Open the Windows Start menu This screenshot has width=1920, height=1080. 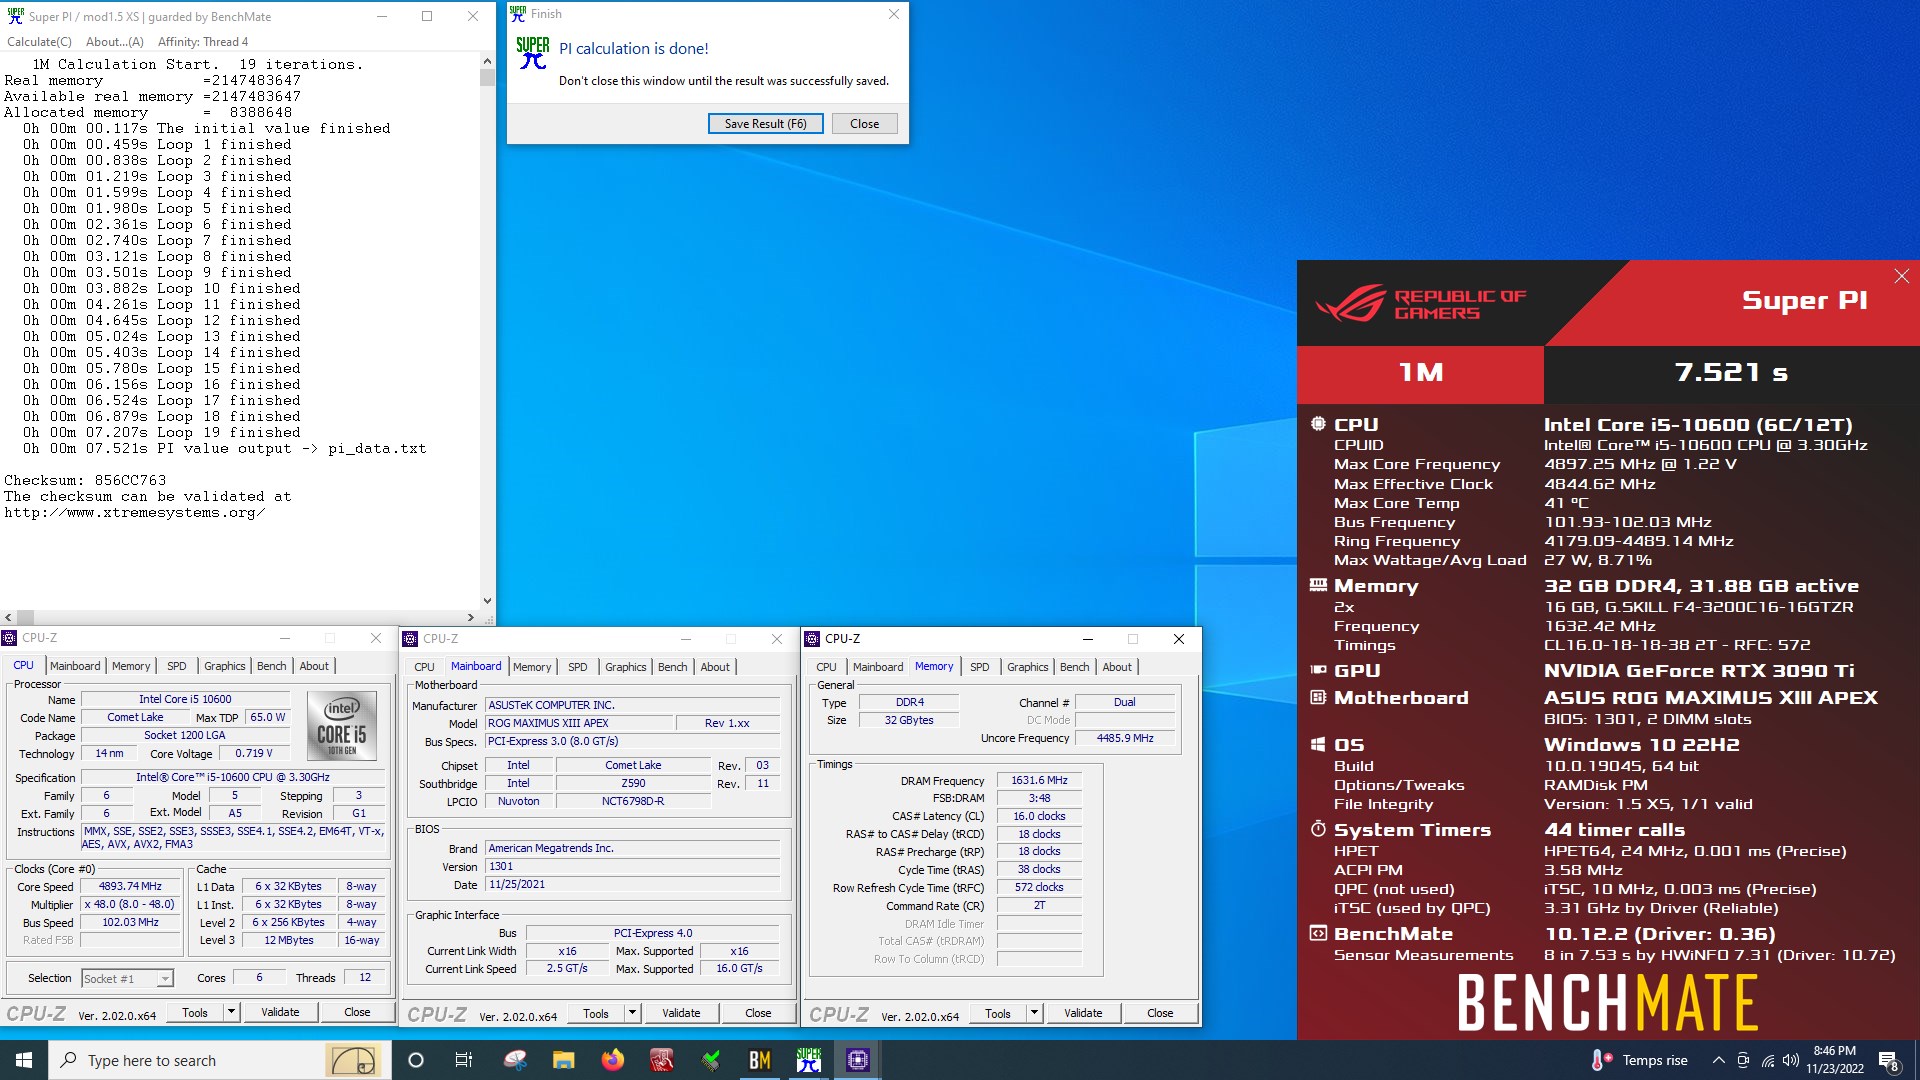click(24, 1060)
